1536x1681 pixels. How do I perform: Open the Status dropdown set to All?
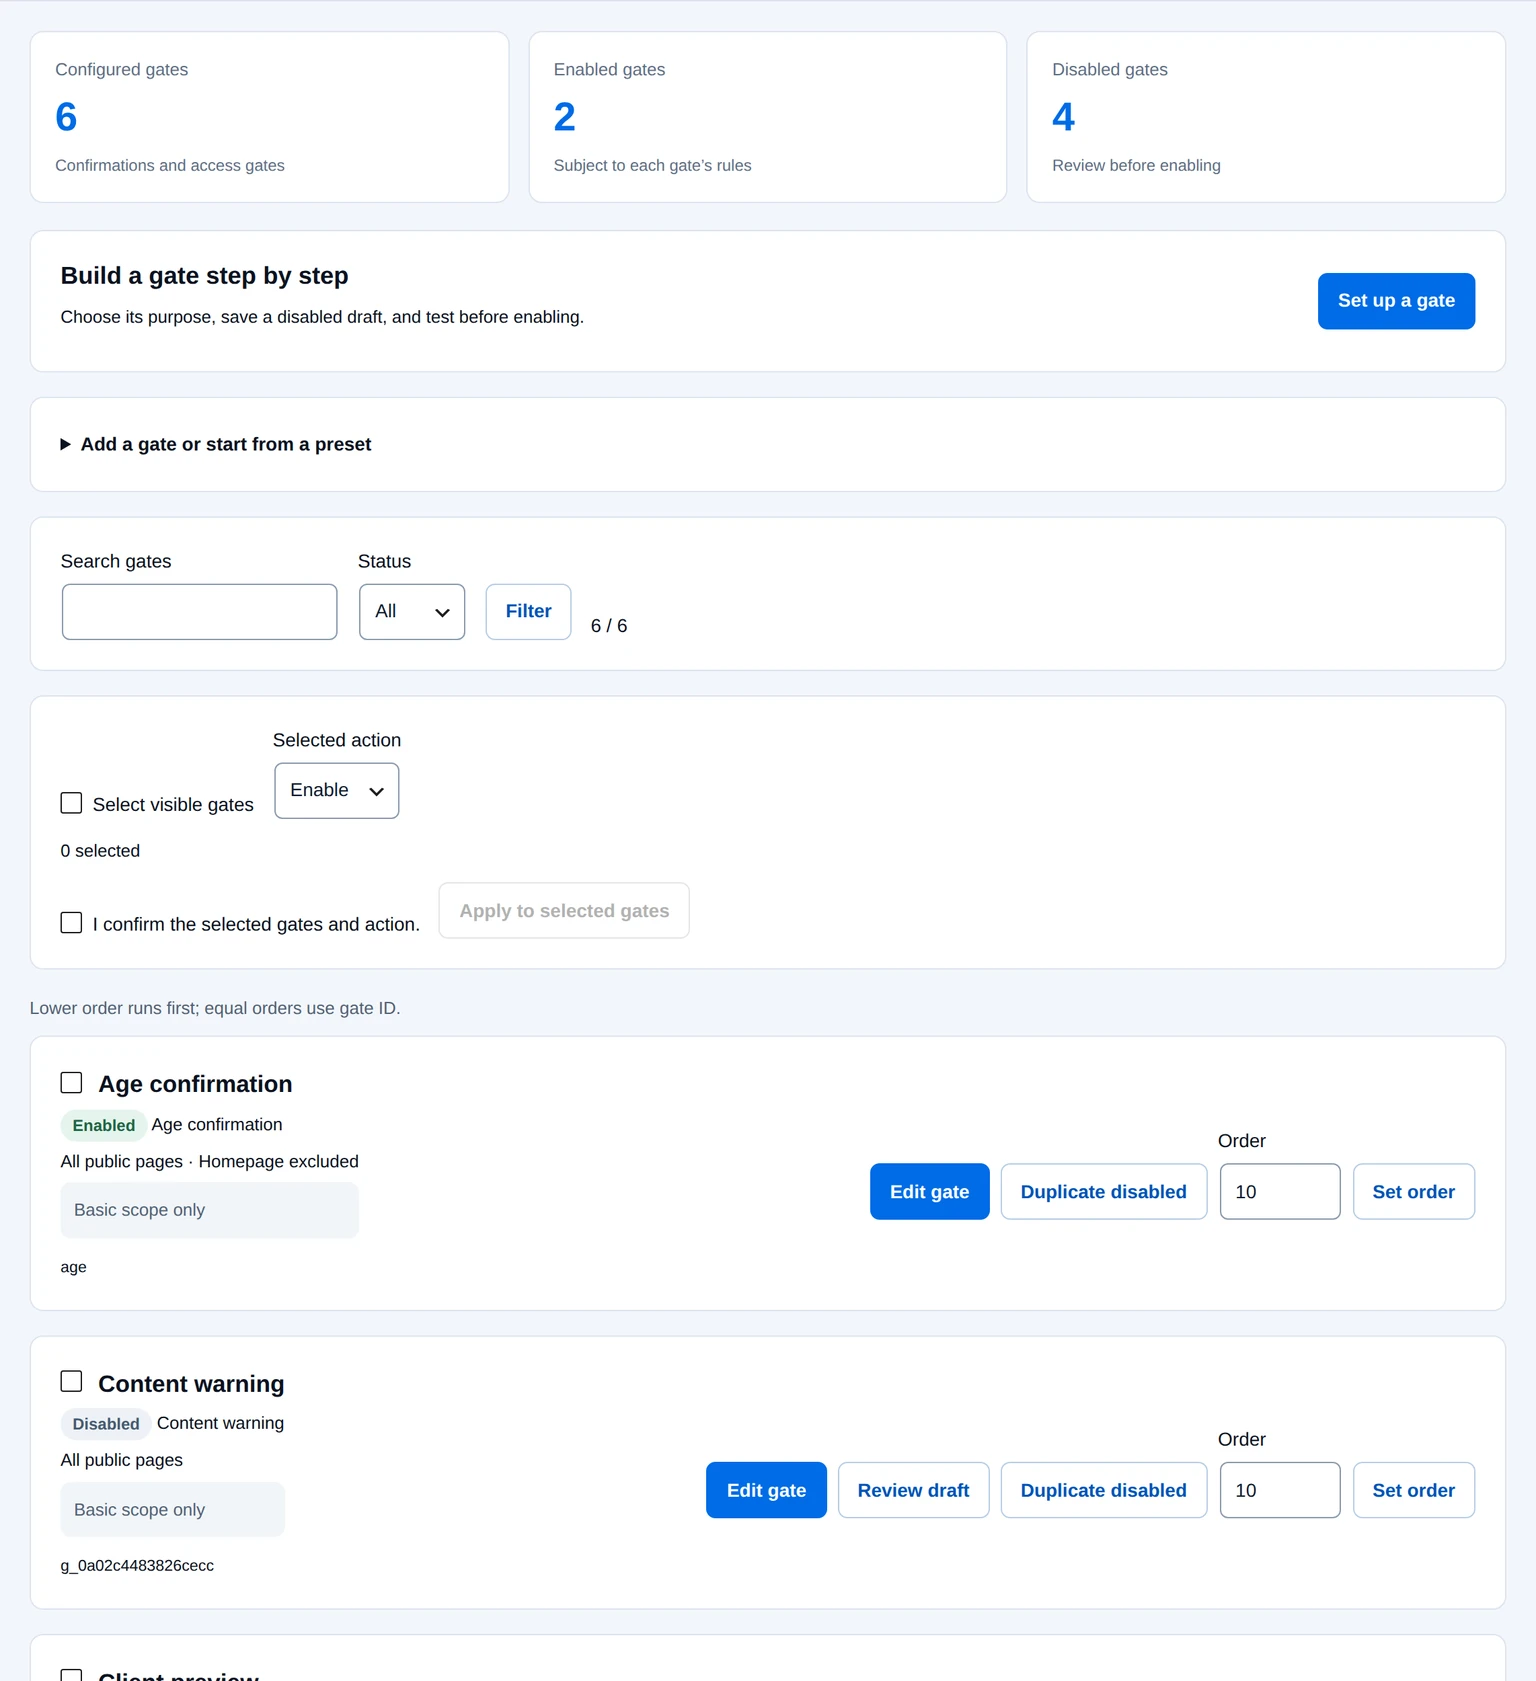pyautogui.click(x=412, y=612)
